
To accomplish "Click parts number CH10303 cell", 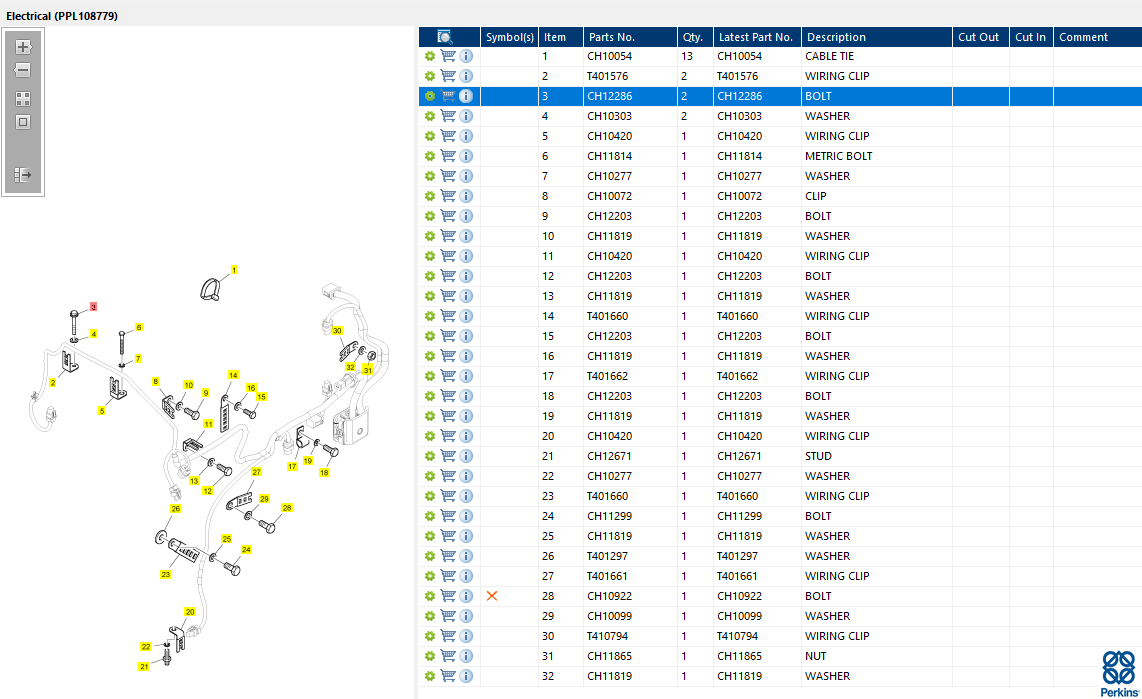I will coord(610,116).
